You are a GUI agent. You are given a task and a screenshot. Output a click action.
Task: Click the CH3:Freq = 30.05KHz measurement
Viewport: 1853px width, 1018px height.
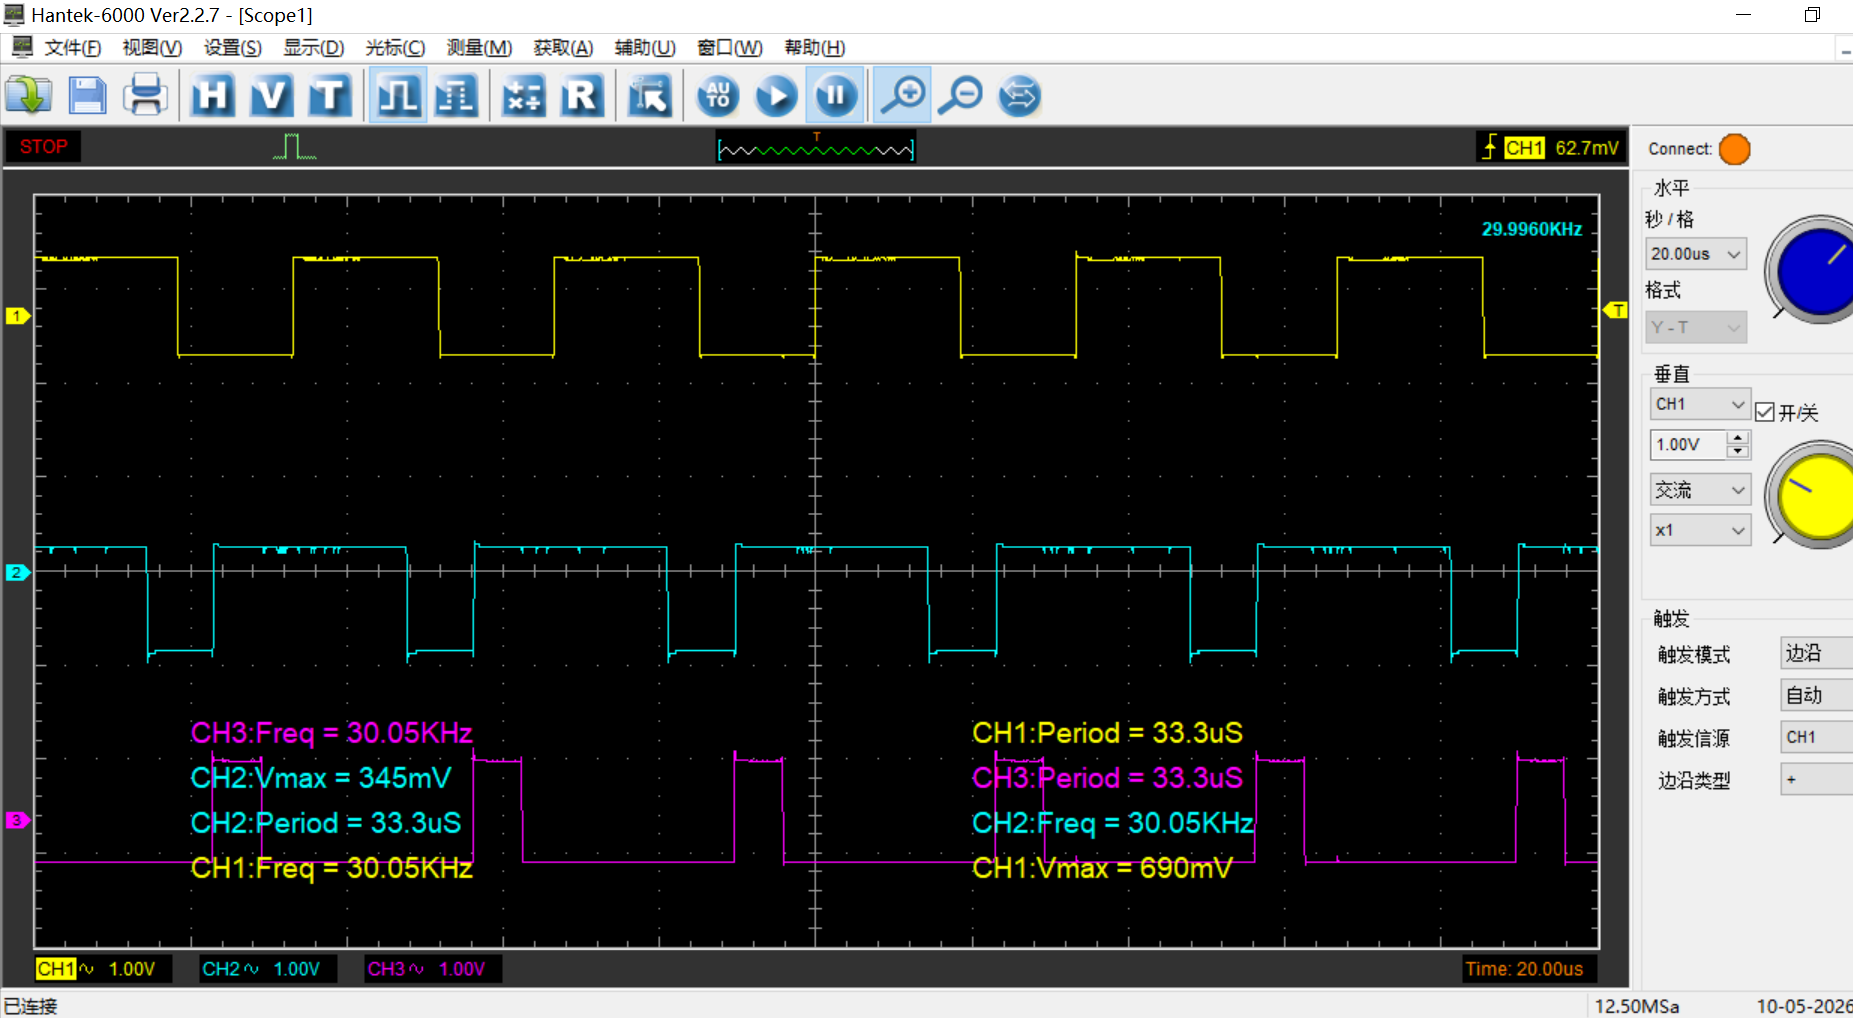tap(331, 733)
